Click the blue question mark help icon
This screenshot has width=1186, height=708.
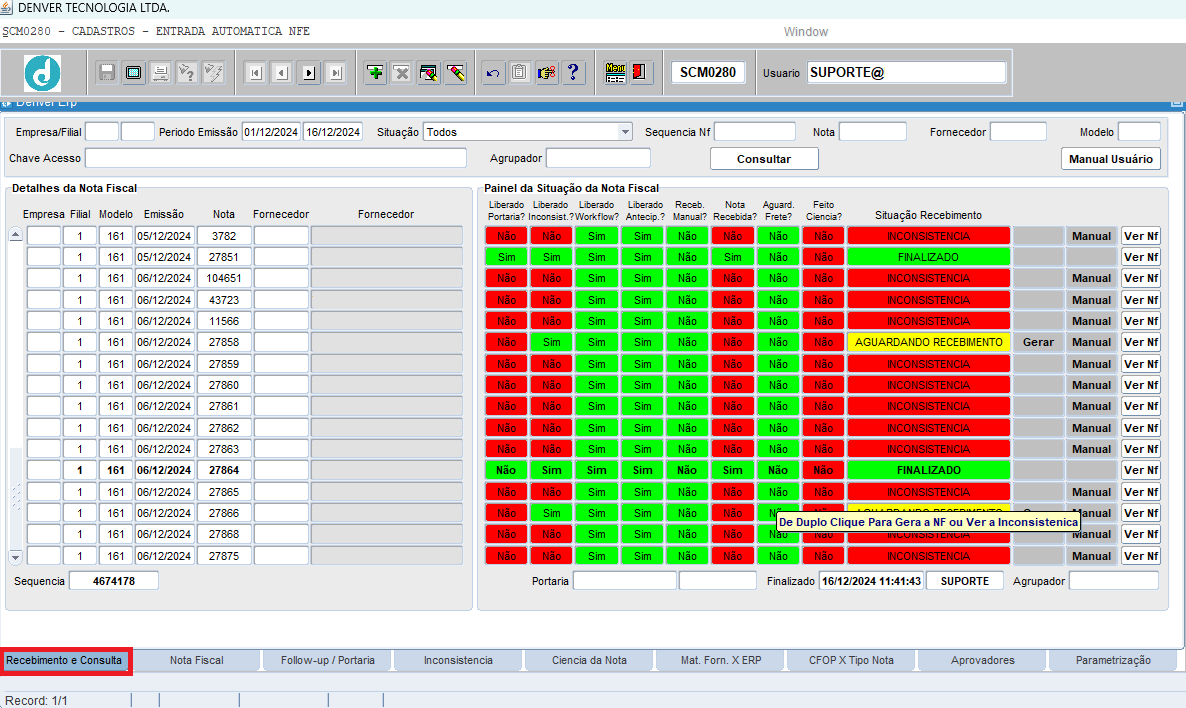pos(573,73)
